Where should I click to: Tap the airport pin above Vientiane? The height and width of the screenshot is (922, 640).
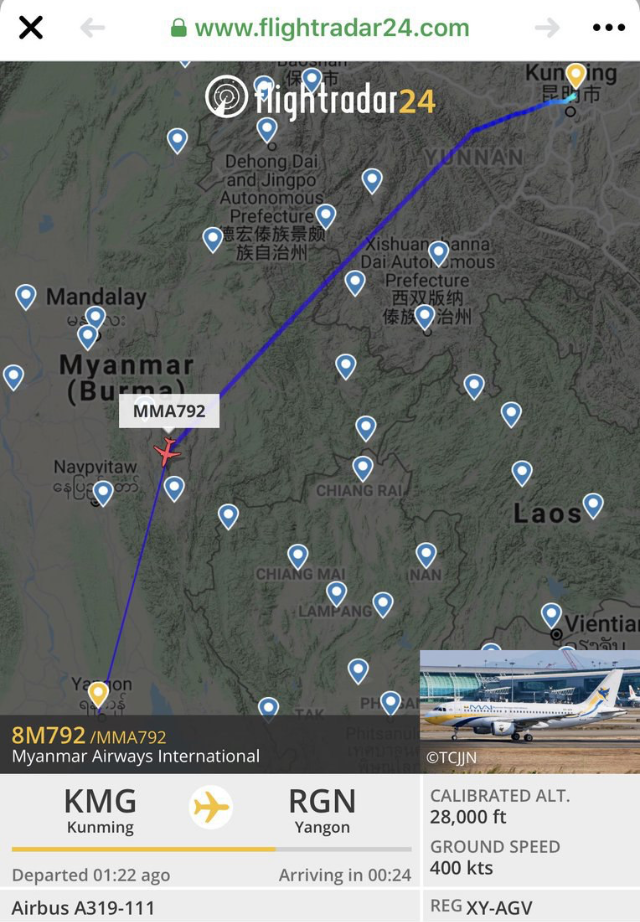pos(551,615)
